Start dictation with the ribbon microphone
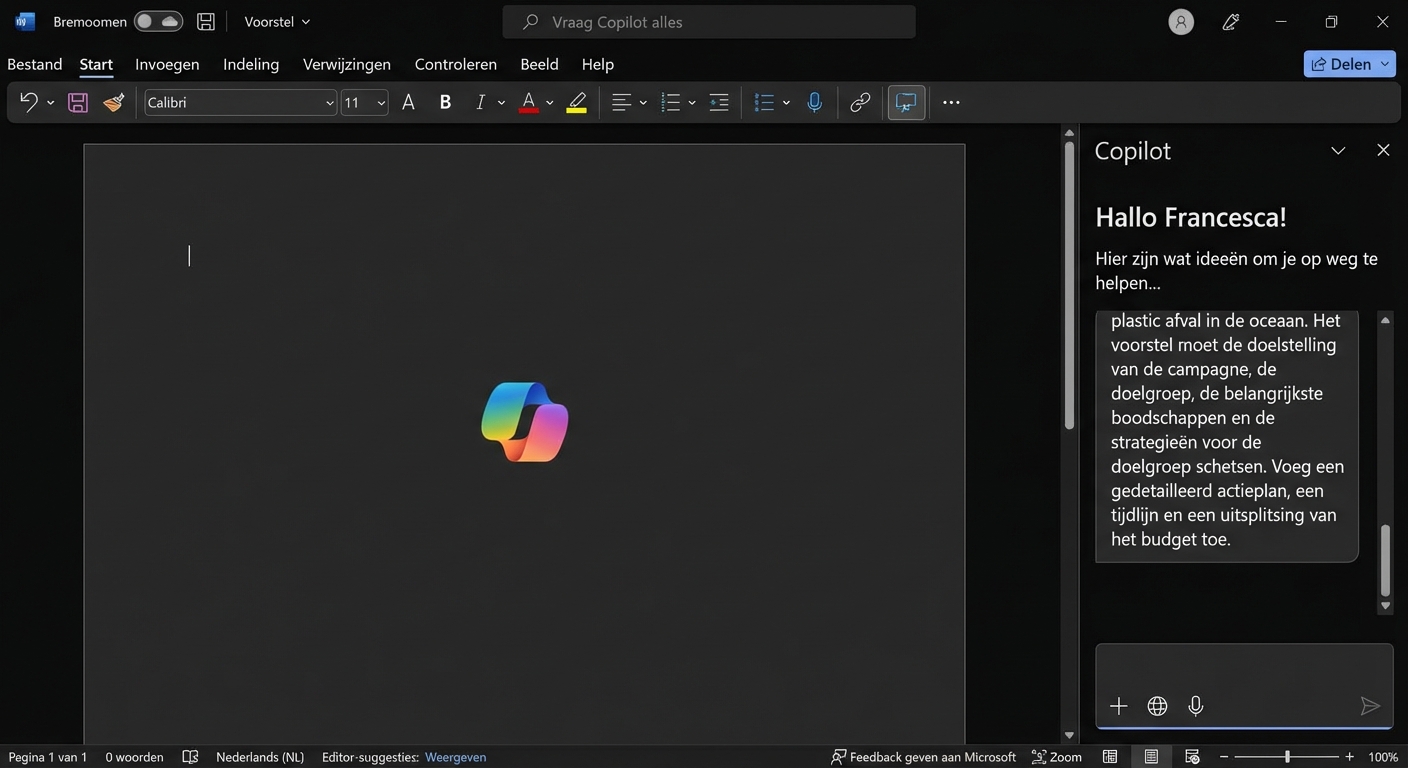 814,102
